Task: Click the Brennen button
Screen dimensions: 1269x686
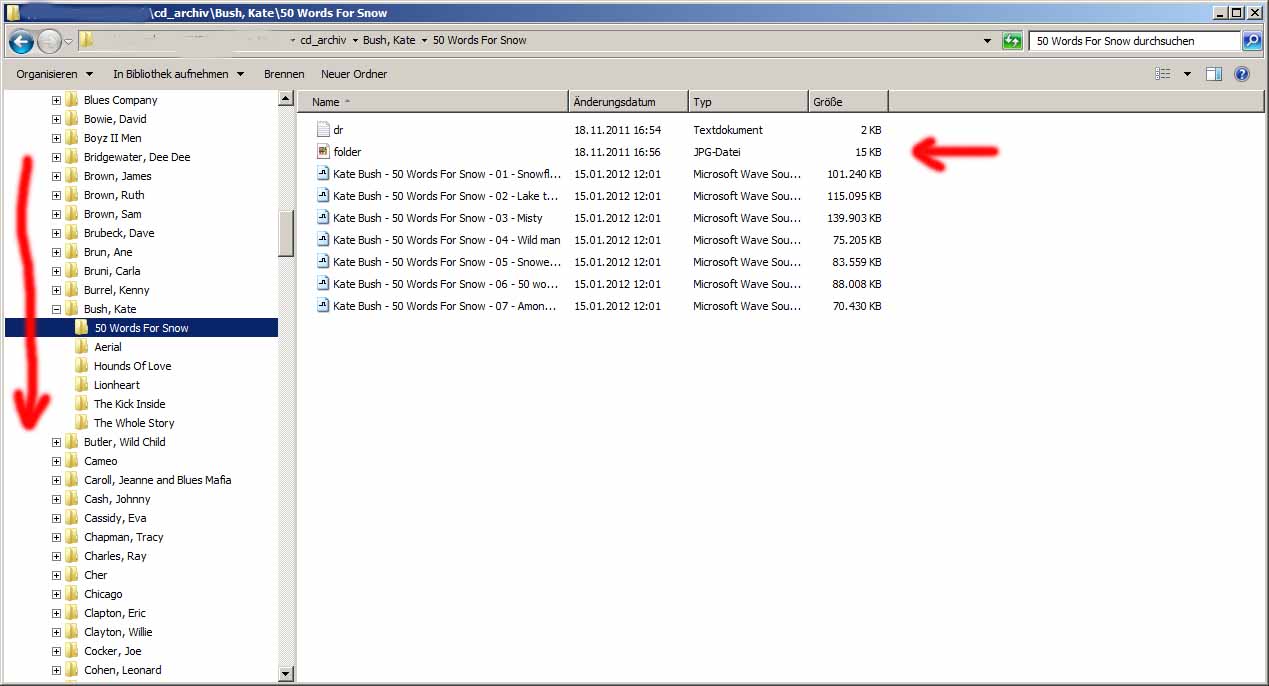Action: point(284,74)
